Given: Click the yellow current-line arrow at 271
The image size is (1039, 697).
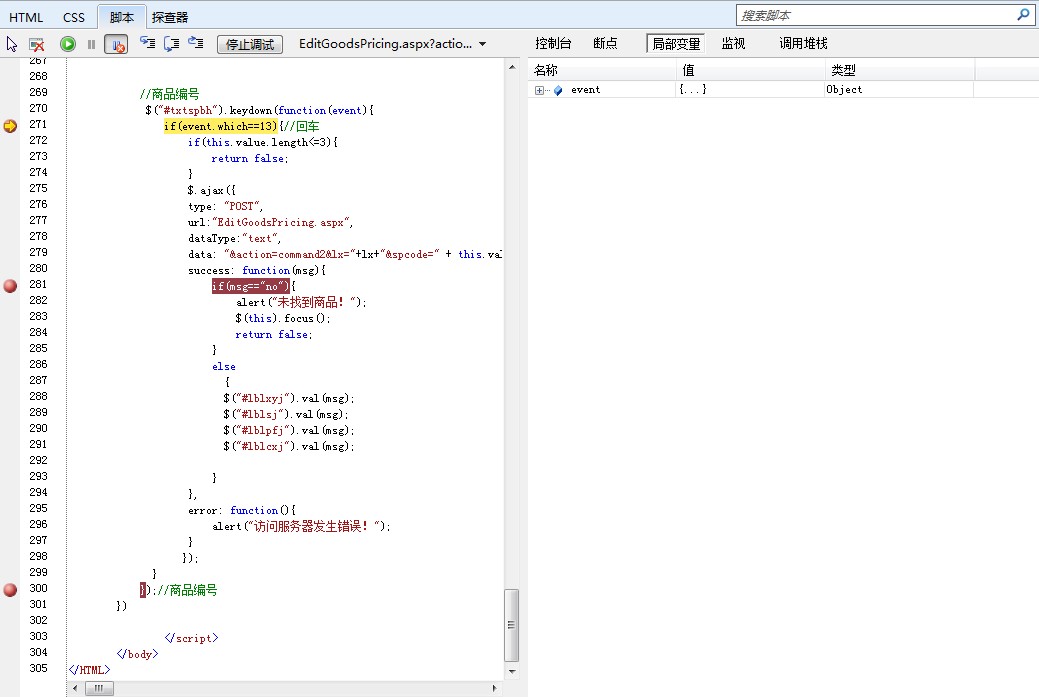Looking at the screenshot, I should (10, 126).
